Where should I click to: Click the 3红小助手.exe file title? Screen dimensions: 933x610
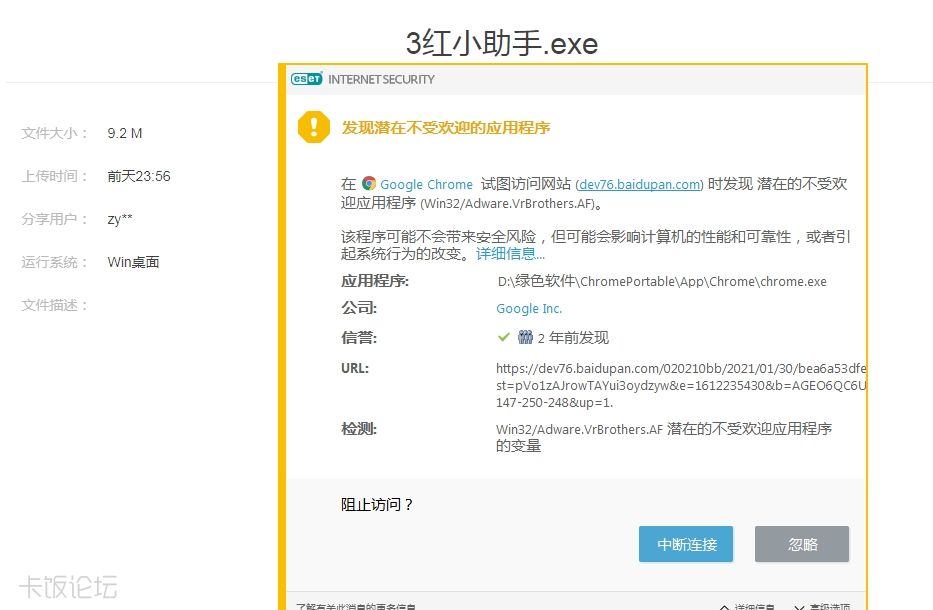click(x=501, y=44)
